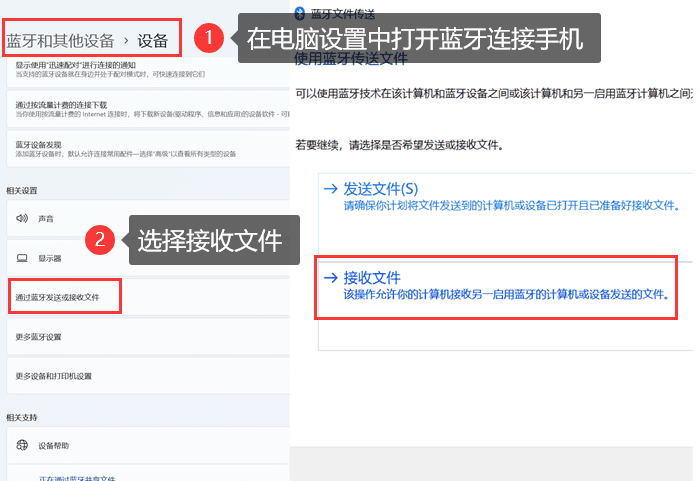Click the globe icon beside 设备帮助

[x=22, y=445]
